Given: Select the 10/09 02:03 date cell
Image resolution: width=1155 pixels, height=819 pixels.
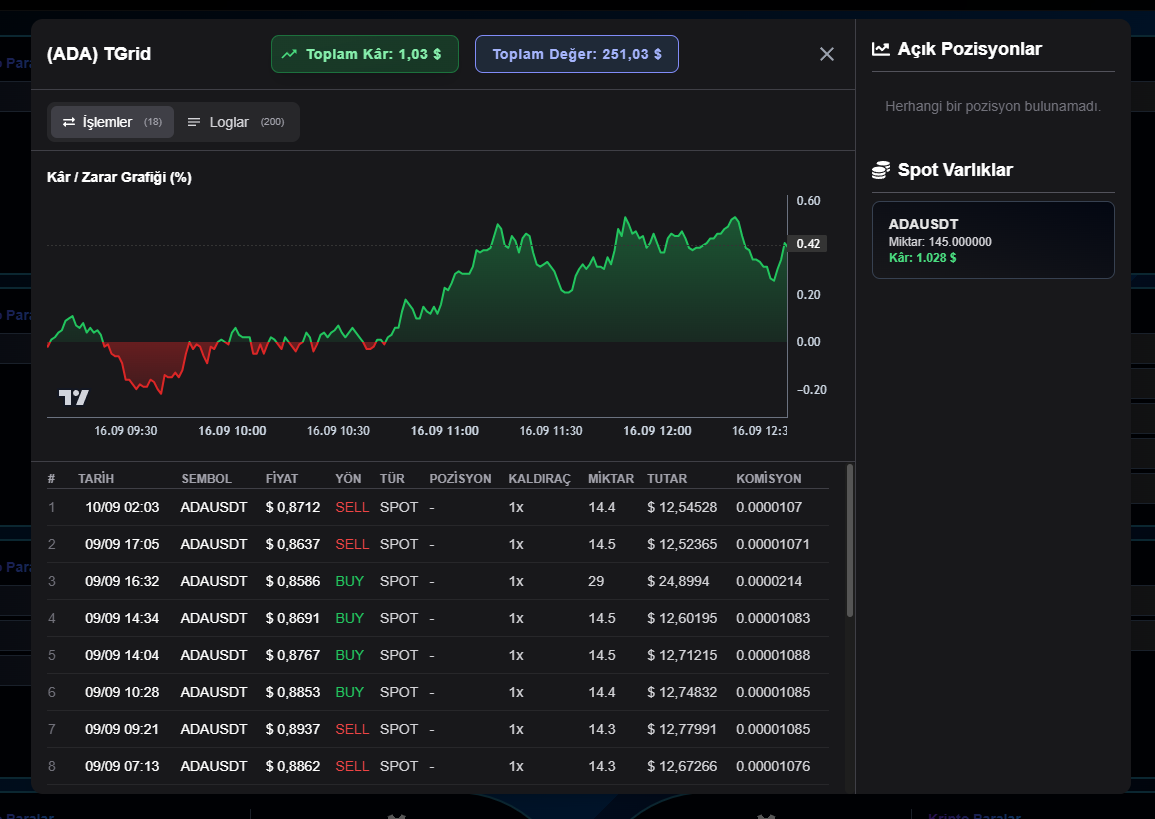Looking at the screenshot, I should point(122,507).
